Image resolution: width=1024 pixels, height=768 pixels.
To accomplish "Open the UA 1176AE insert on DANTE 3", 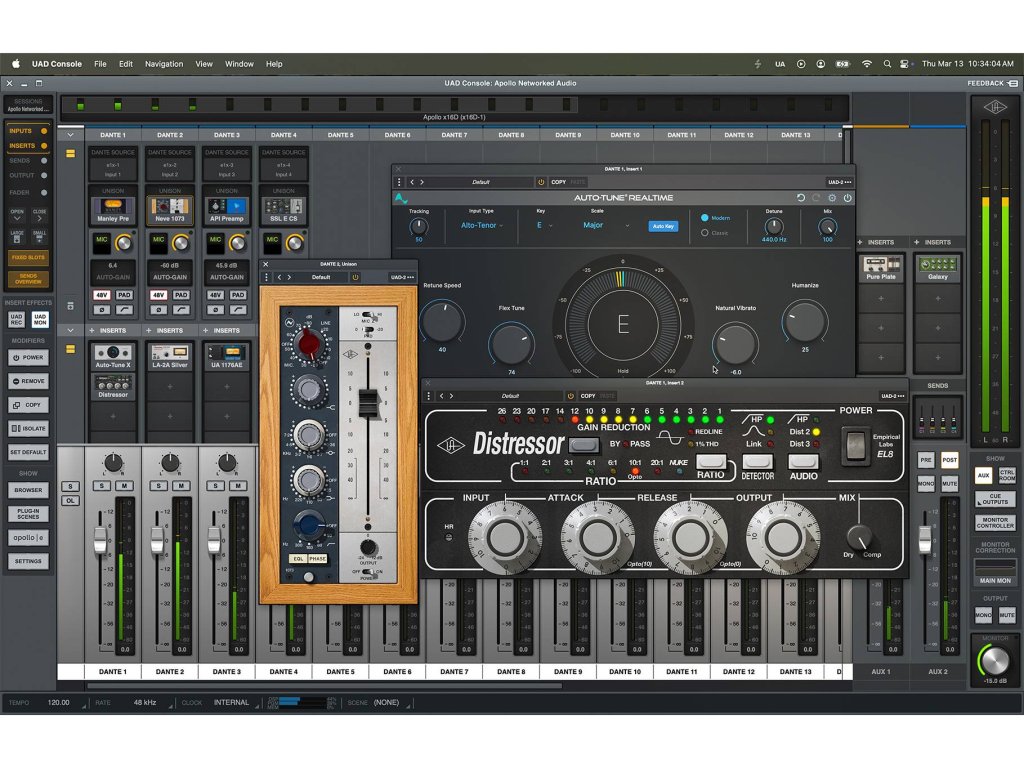I will pos(227,356).
